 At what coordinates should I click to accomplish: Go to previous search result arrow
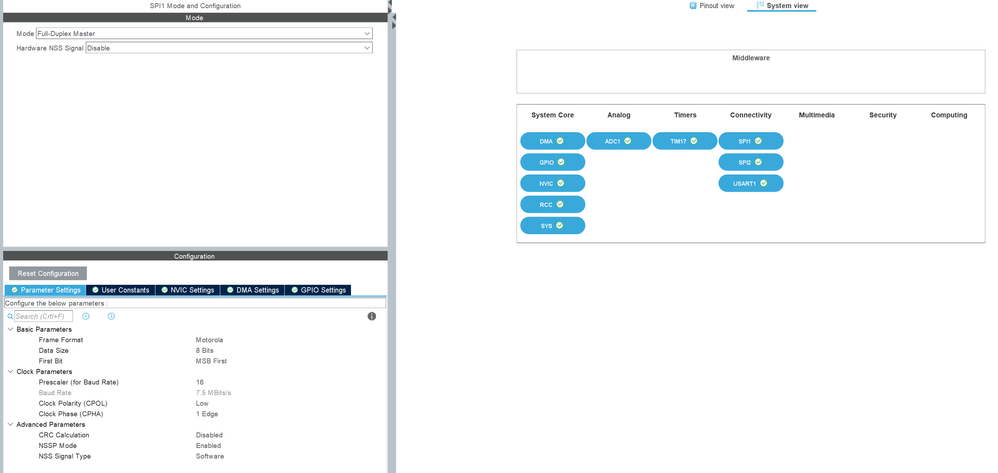(86, 316)
